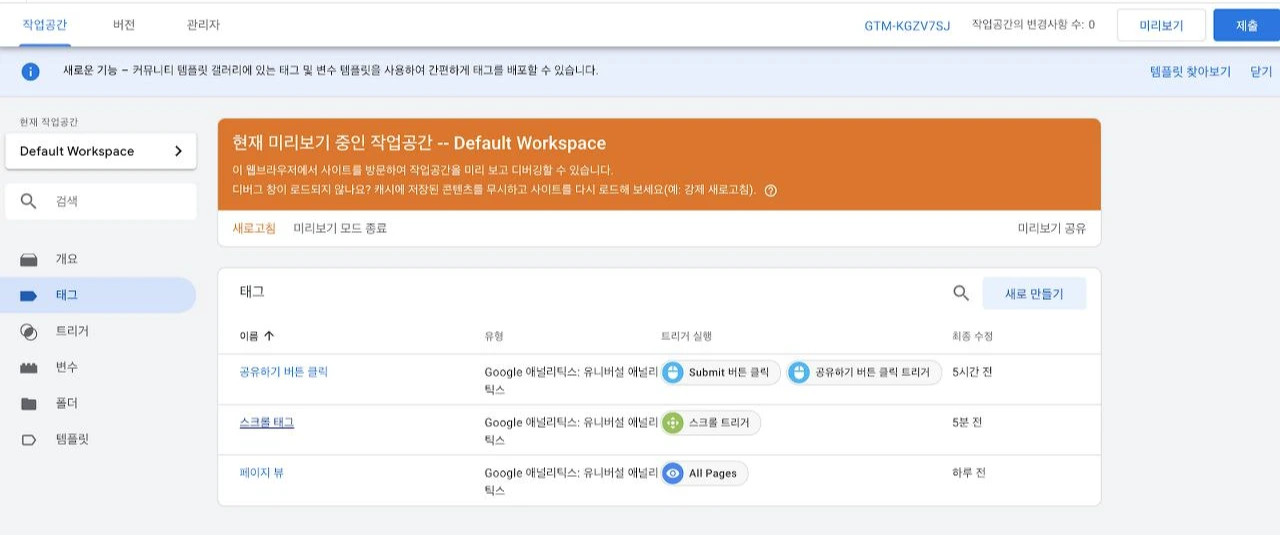Viewport: 1280px width, 535px height.
Task: Click the 유형 column header
Action: (x=494, y=336)
